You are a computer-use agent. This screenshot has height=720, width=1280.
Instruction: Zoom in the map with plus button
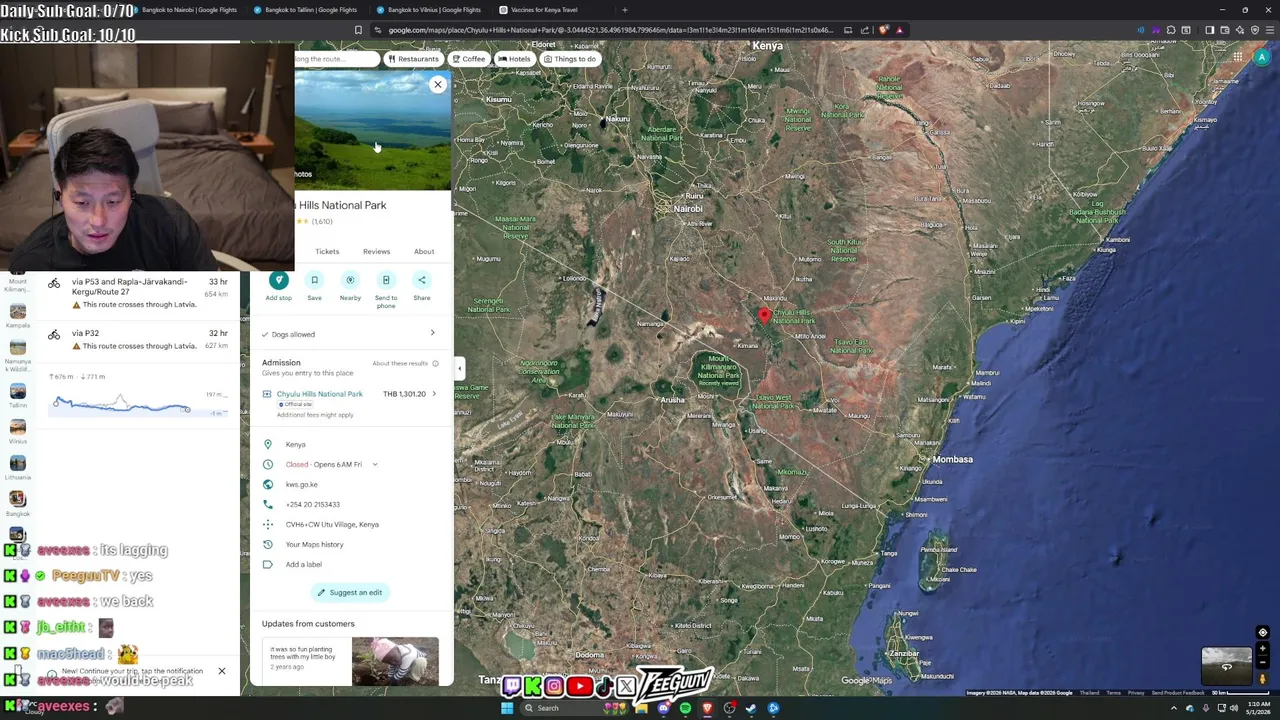[1263, 649]
